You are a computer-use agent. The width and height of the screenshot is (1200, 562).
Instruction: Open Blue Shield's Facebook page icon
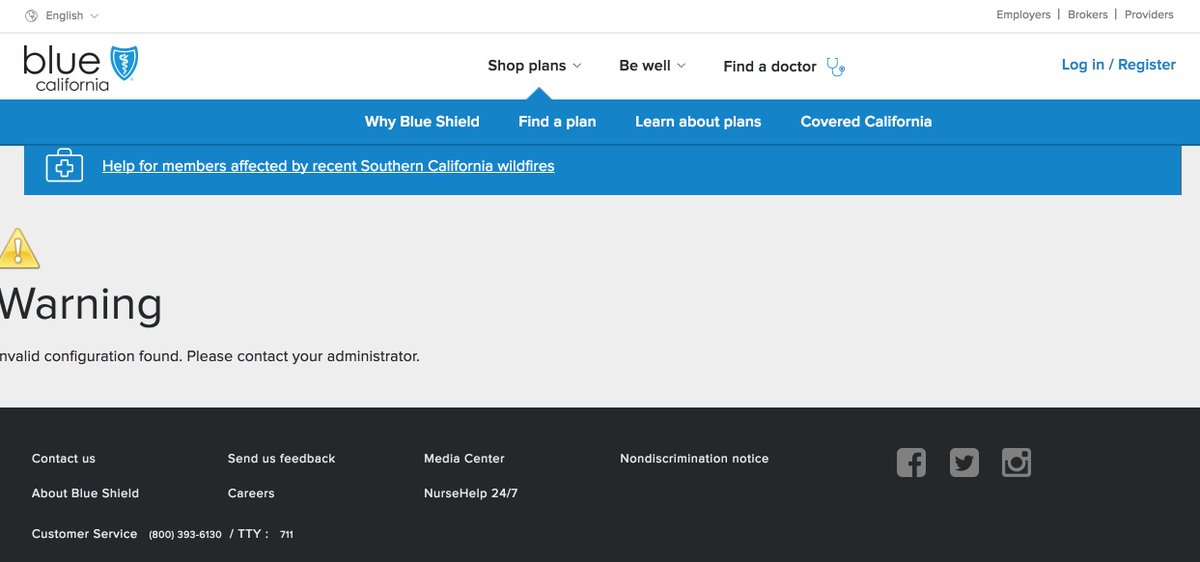click(911, 462)
